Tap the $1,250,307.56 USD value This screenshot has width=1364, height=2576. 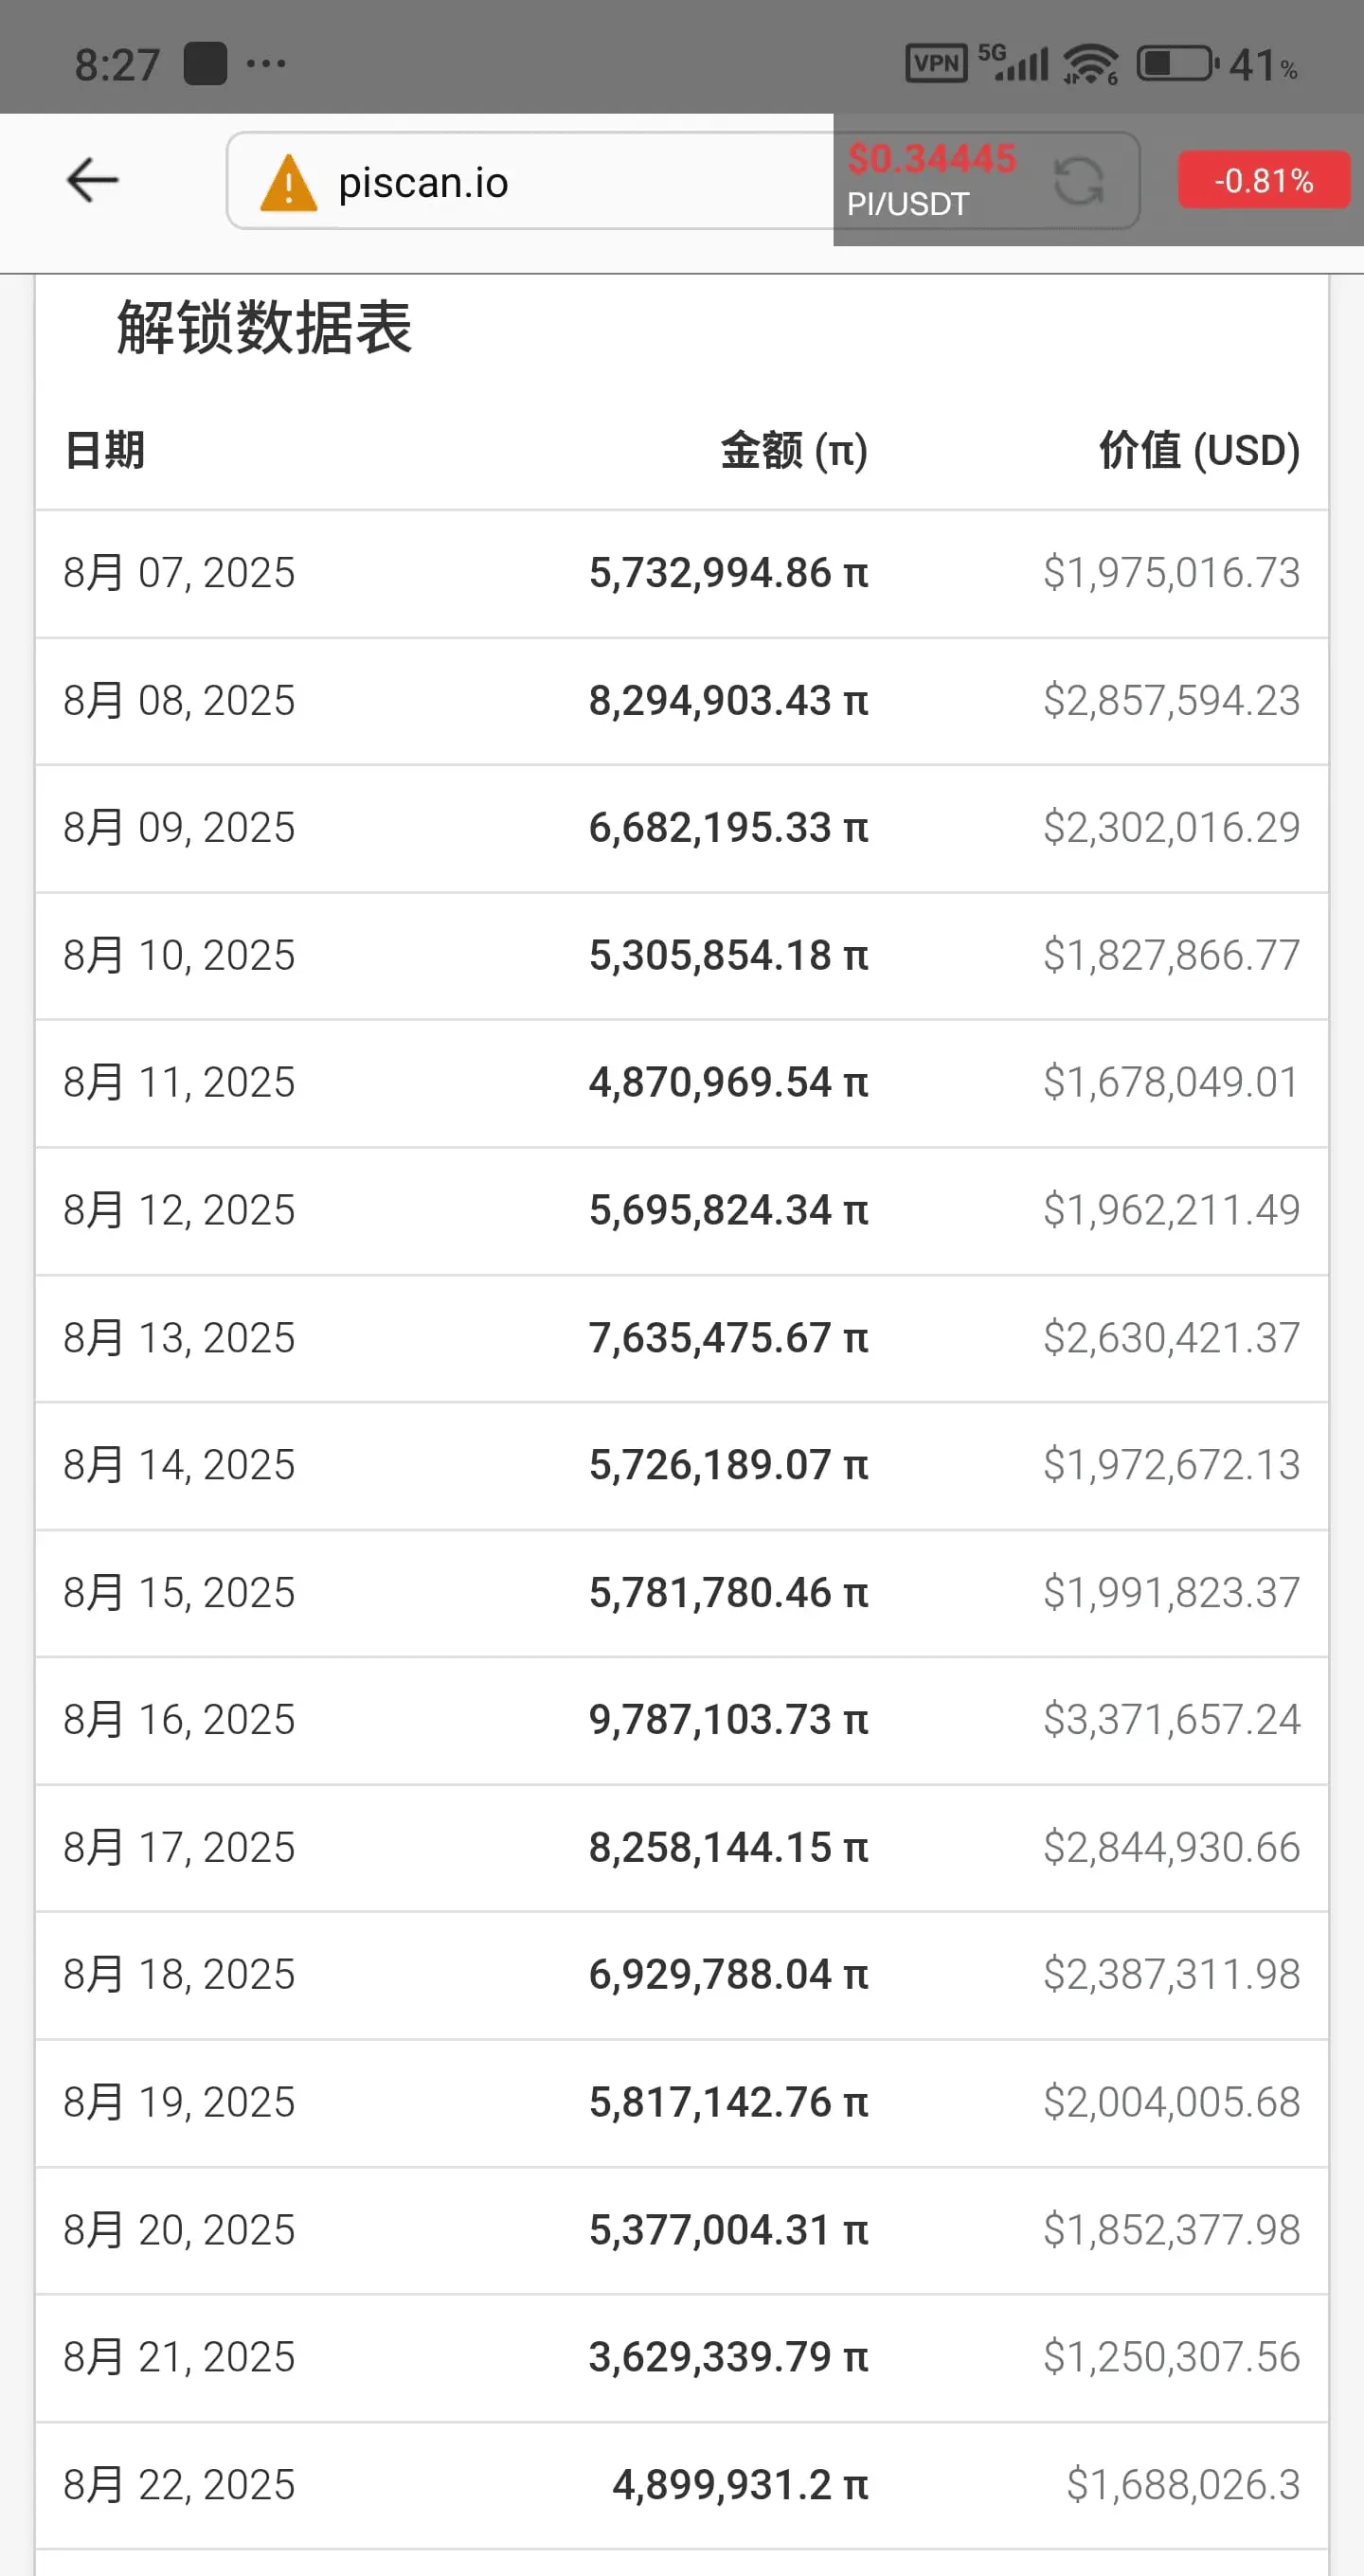click(x=1172, y=2357)
